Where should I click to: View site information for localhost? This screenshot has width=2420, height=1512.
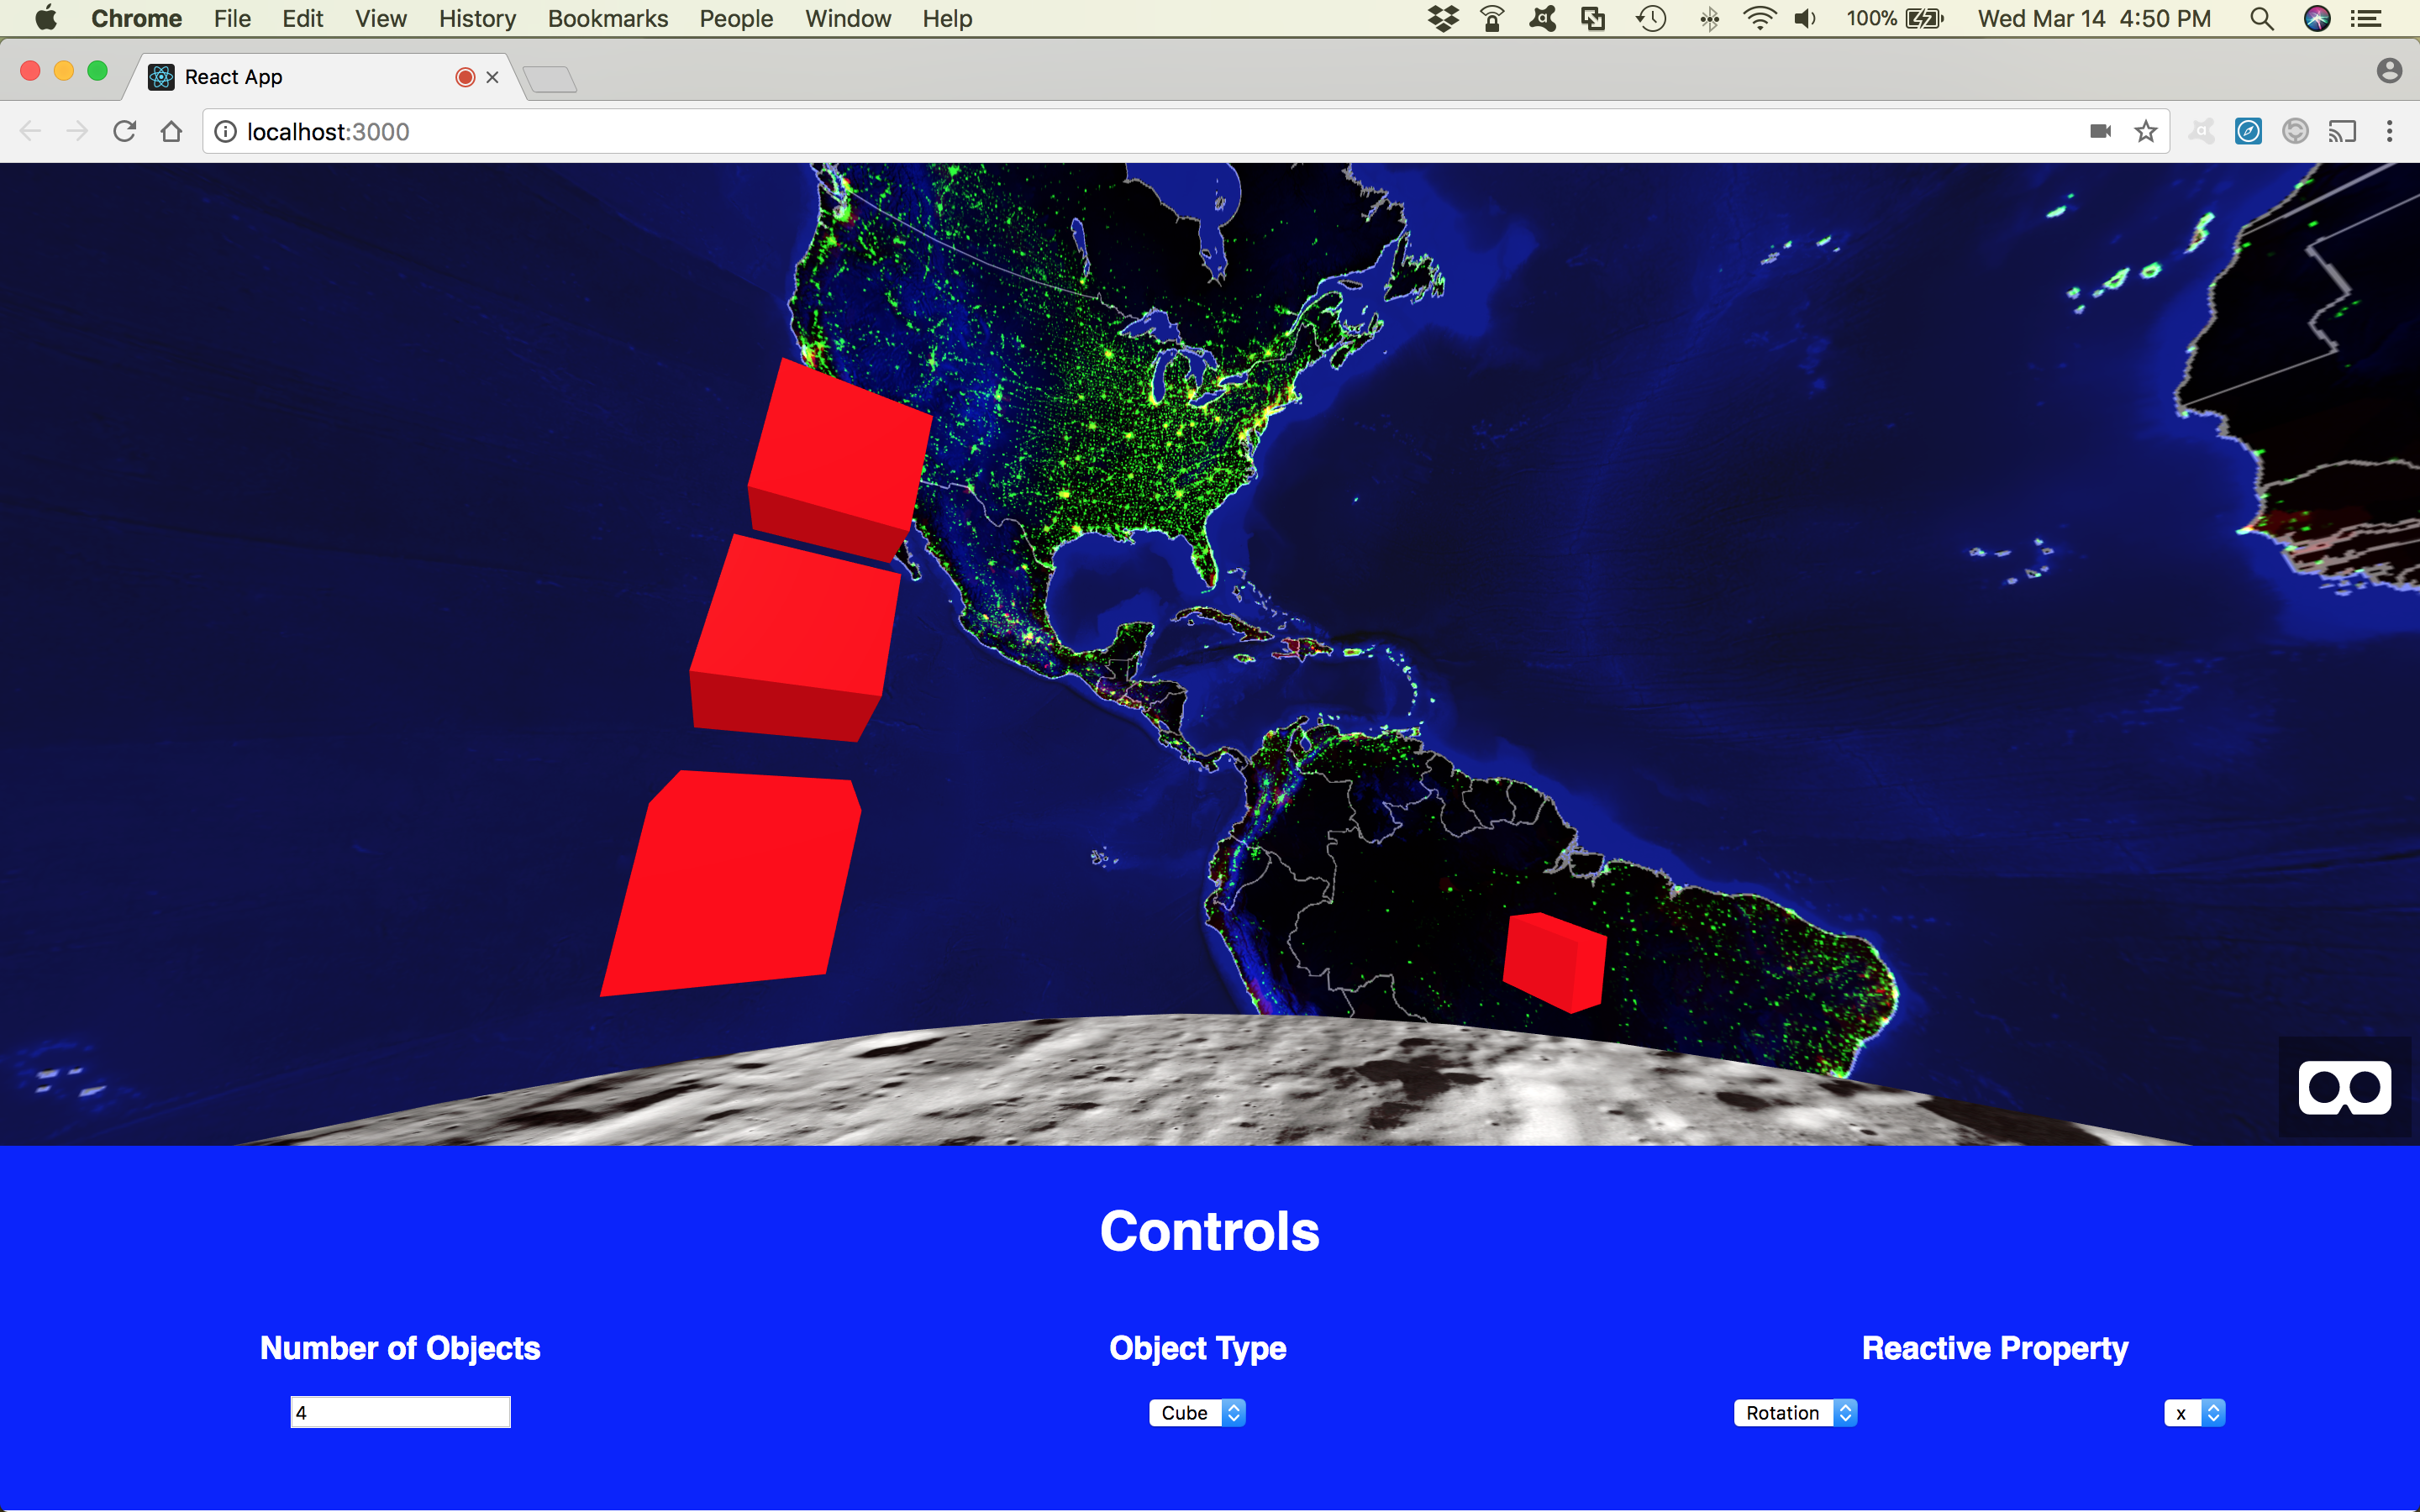pyautogui.click(x=226, y=131)
